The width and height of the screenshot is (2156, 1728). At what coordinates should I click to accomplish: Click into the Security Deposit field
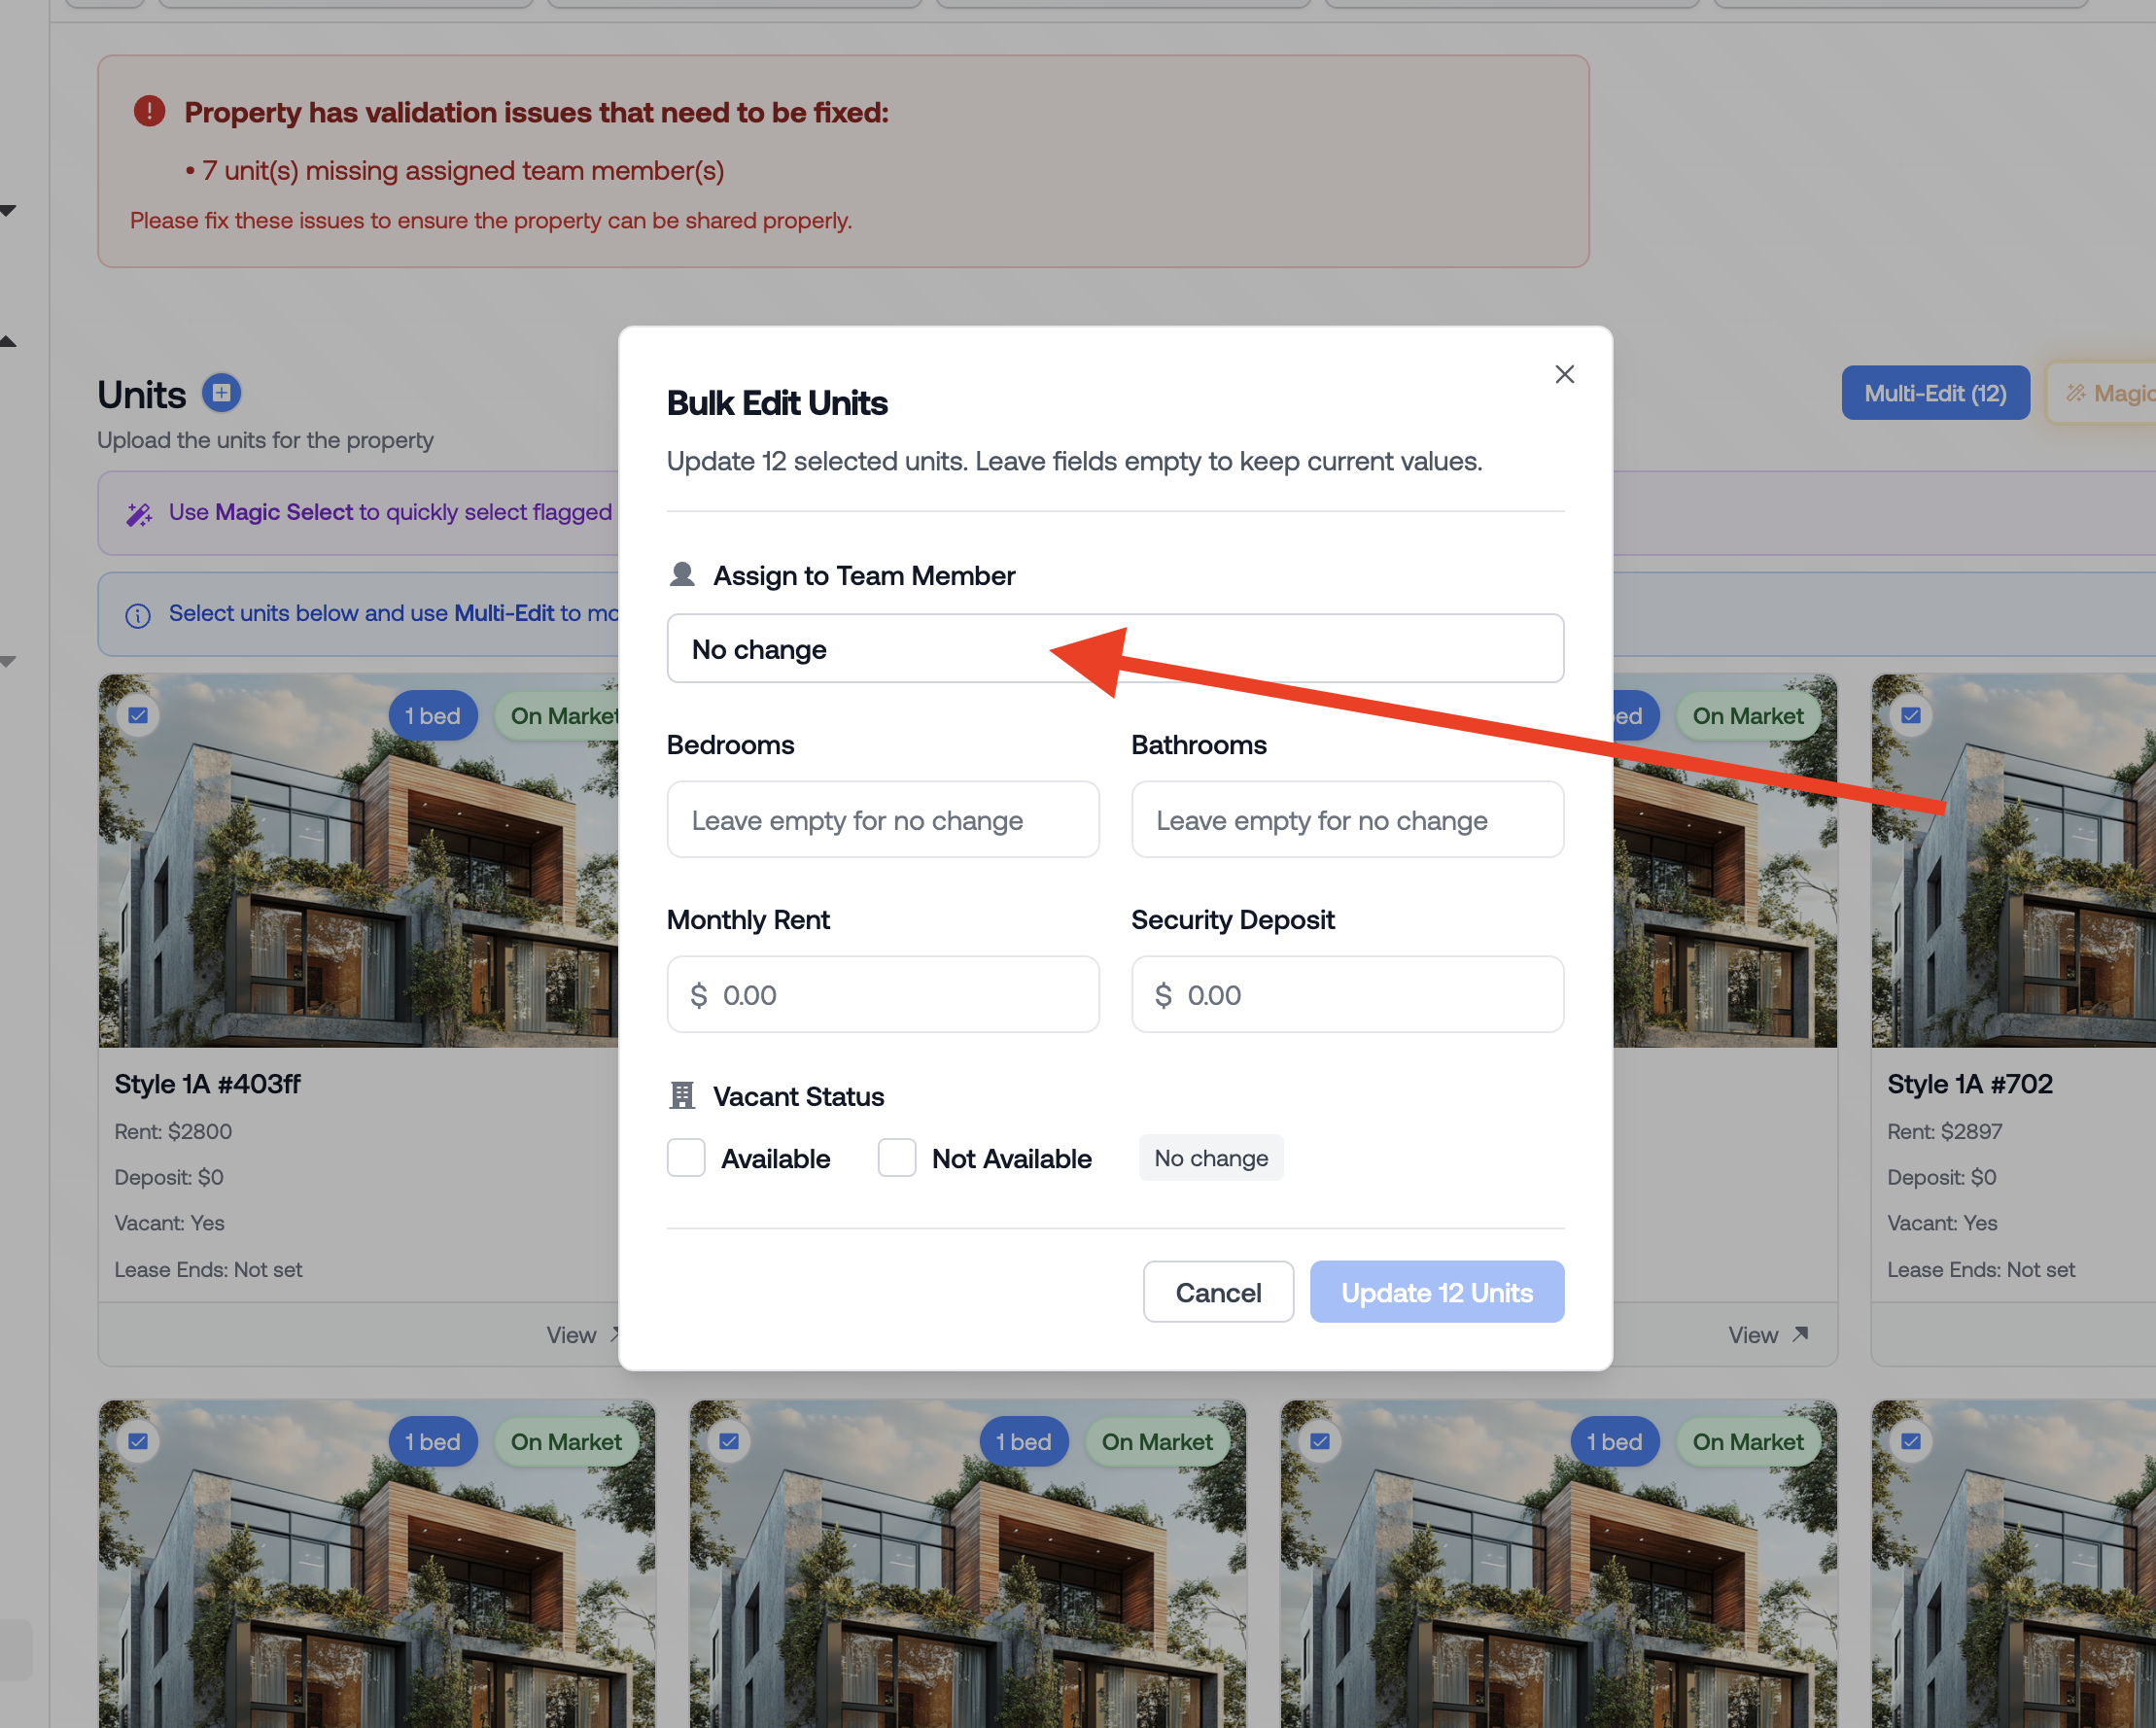tap(1347, 995)
